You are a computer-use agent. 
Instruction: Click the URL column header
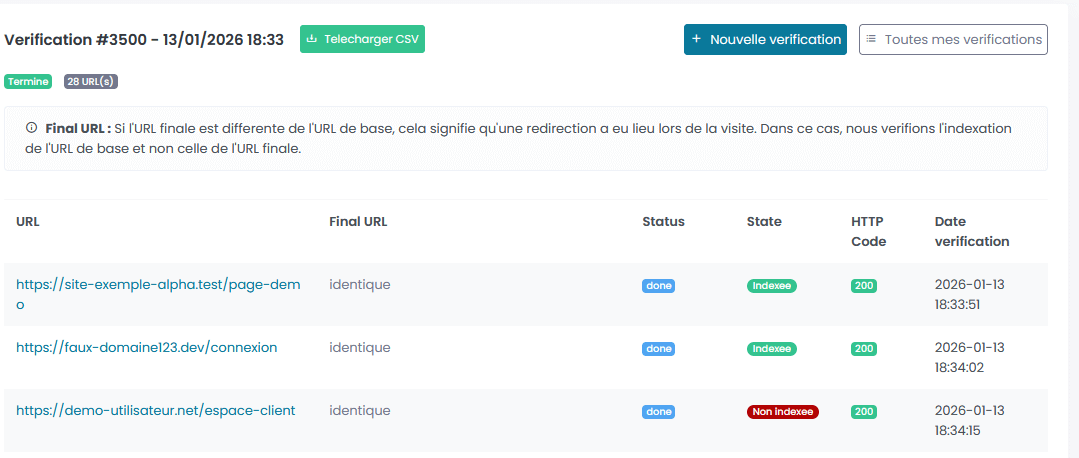(27, 222)
